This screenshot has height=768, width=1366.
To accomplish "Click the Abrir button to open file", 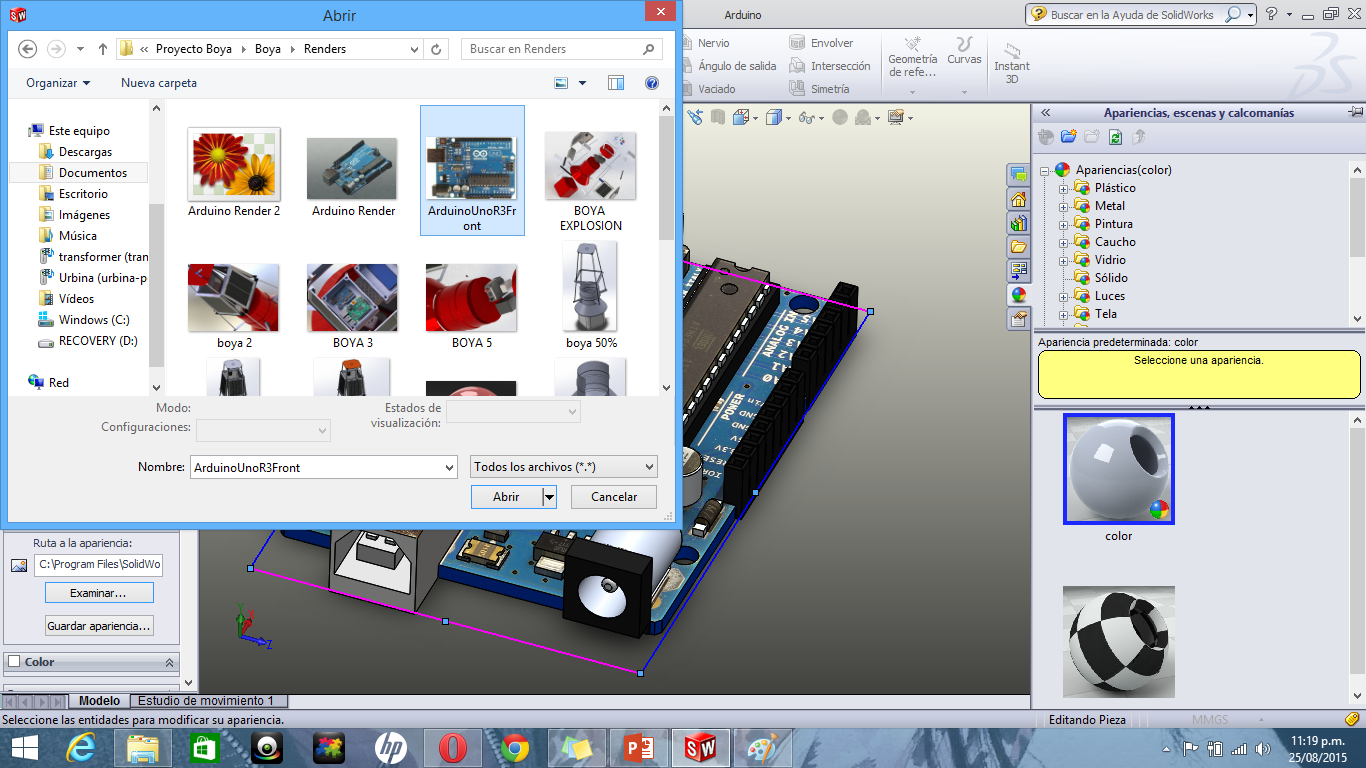I will (506, 497).
